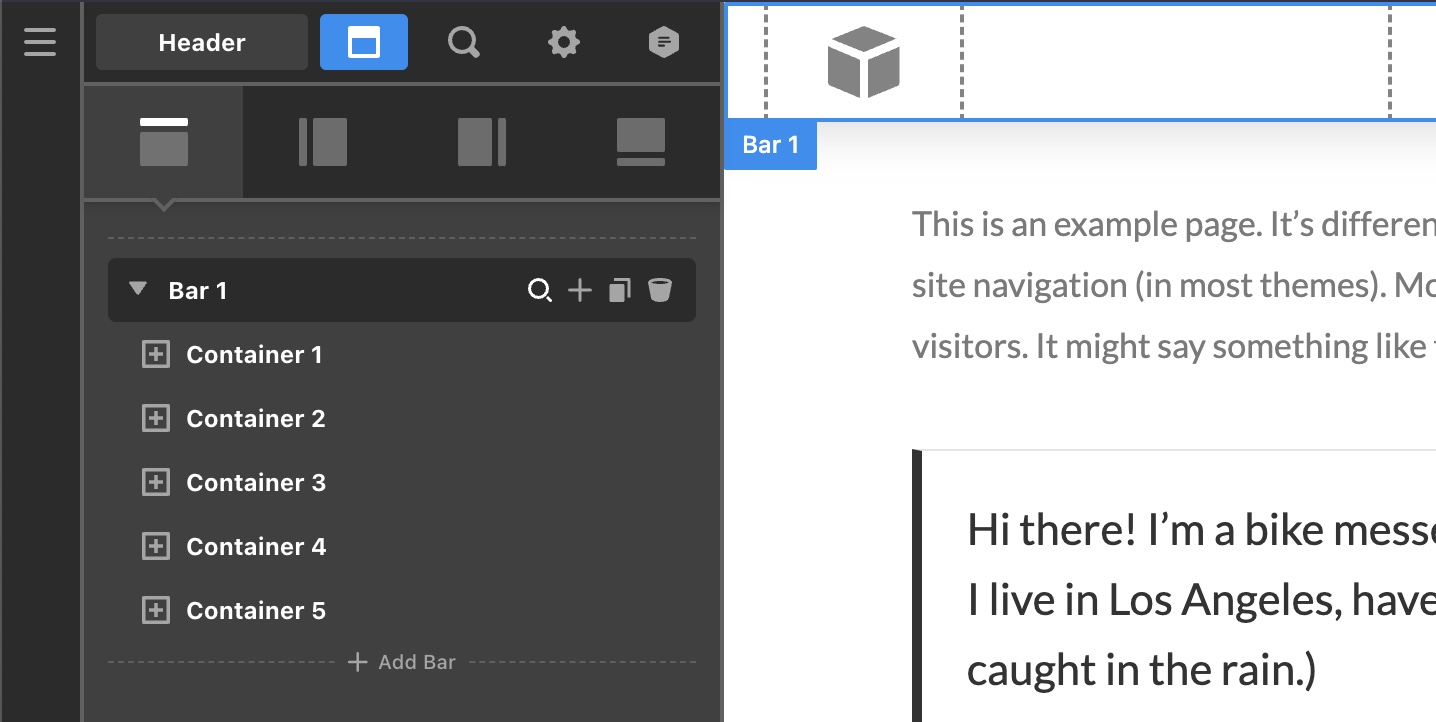The image size is (1436, 722).
Task: Switch to the right sidebar region tab
Action: pos(482,142)
